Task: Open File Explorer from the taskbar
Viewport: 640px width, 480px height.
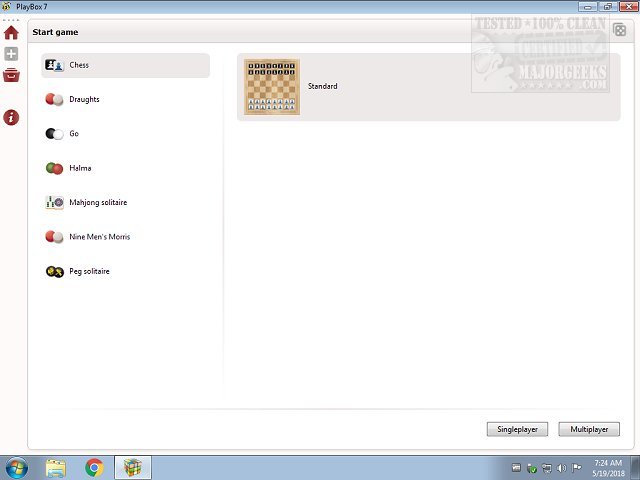Action: tap(56, 468)
